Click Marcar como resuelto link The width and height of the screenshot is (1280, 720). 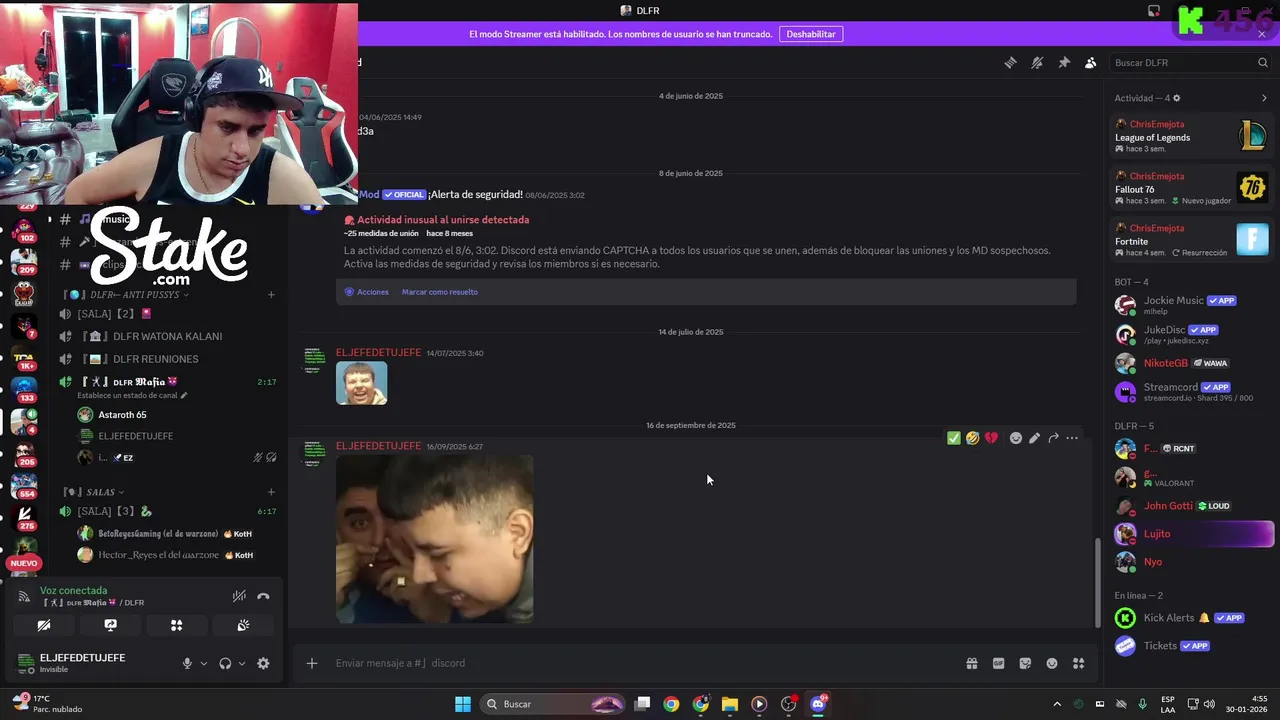[440, 292]
